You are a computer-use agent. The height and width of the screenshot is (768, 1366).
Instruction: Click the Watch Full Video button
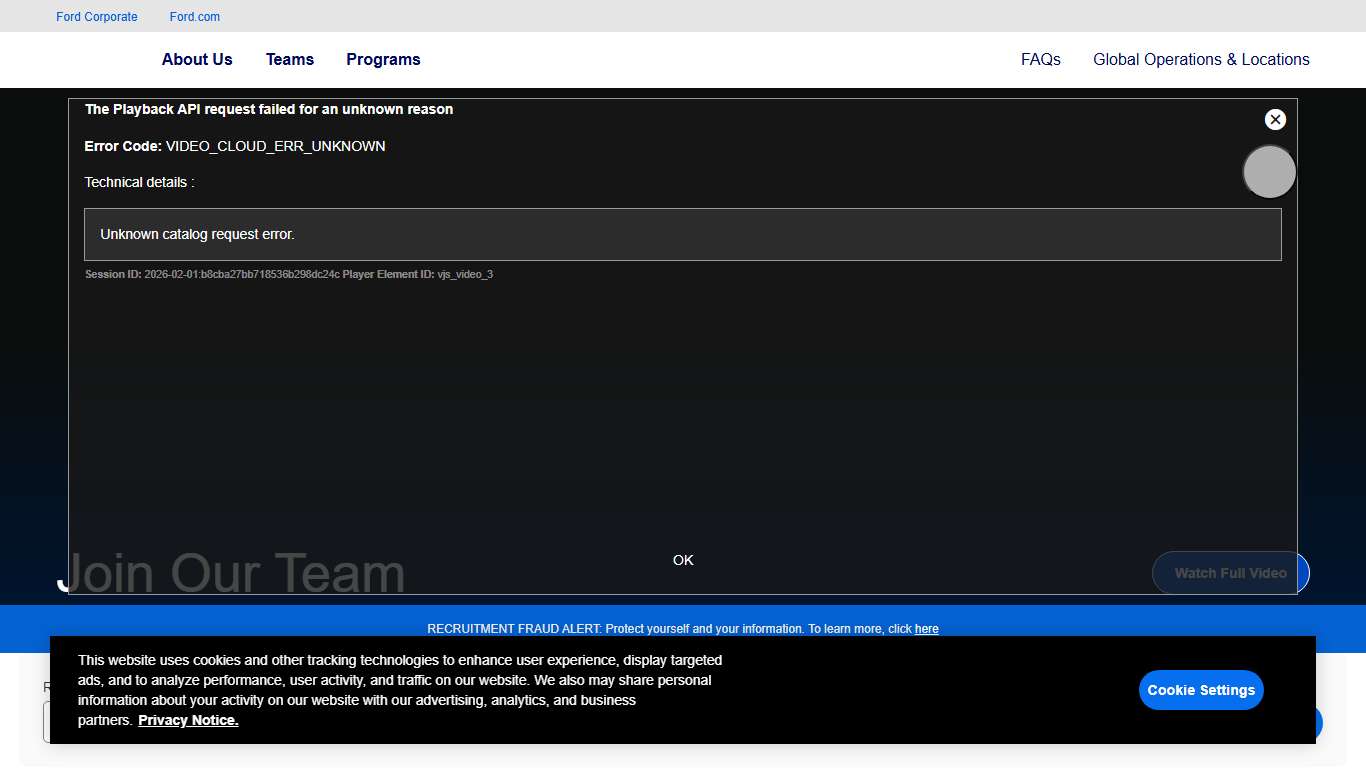[x=1230, y=573]
